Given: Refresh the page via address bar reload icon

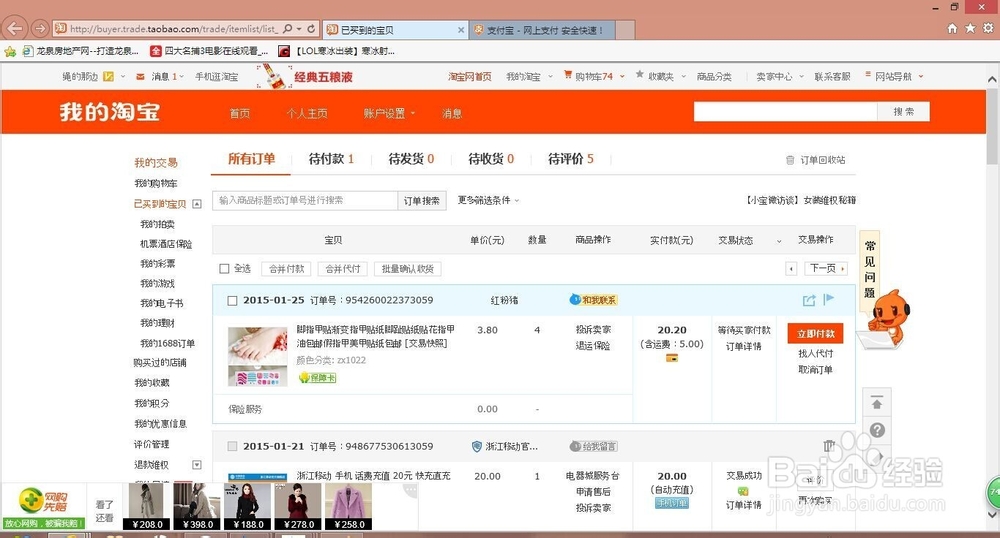Looking at the screenshot, I should pyautogui.click(x=311, y=29).
